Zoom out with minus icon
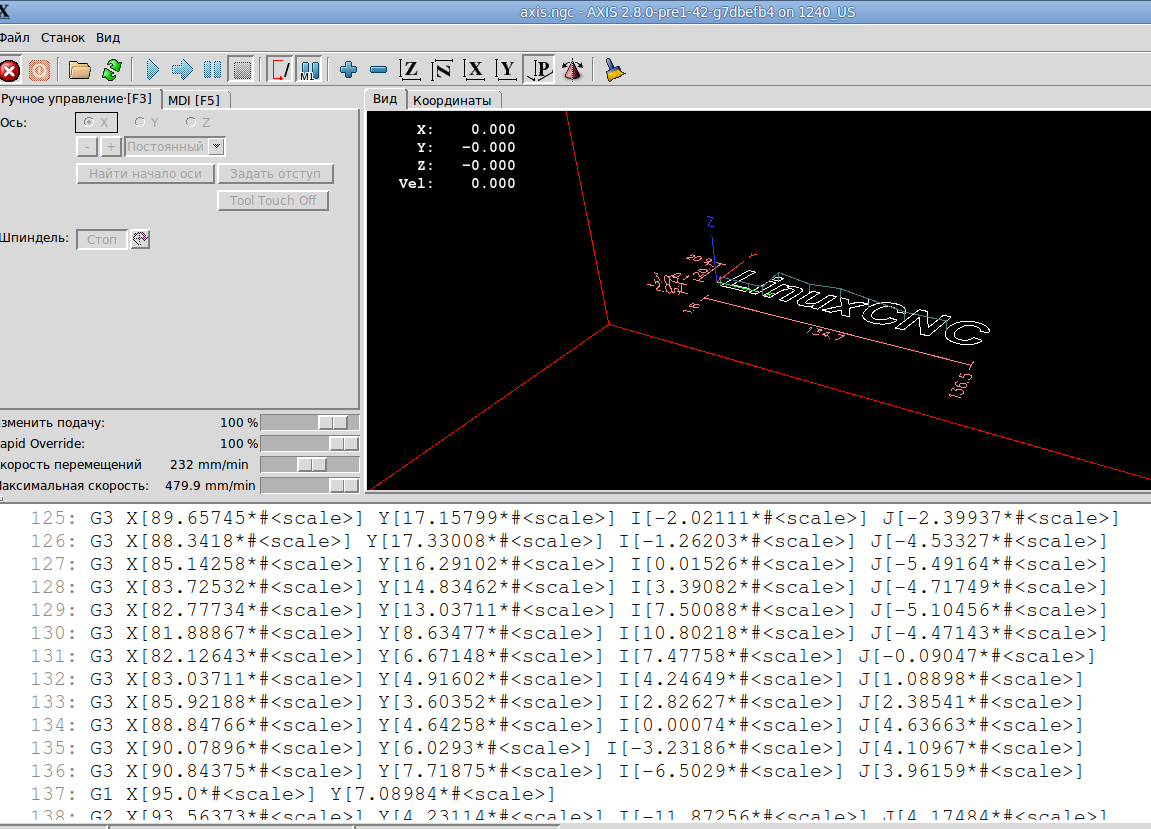 379,70
